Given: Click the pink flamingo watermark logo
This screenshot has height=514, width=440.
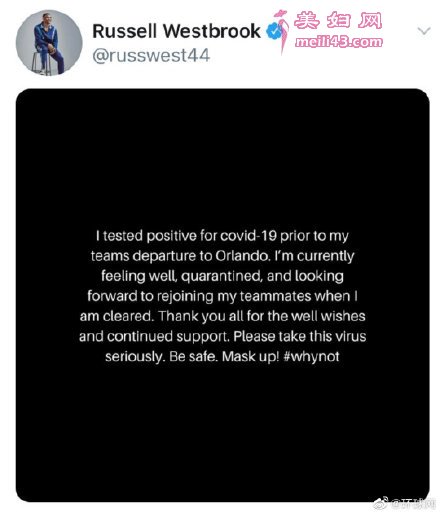Looking at the screenshot, I should tap(282, 31).
